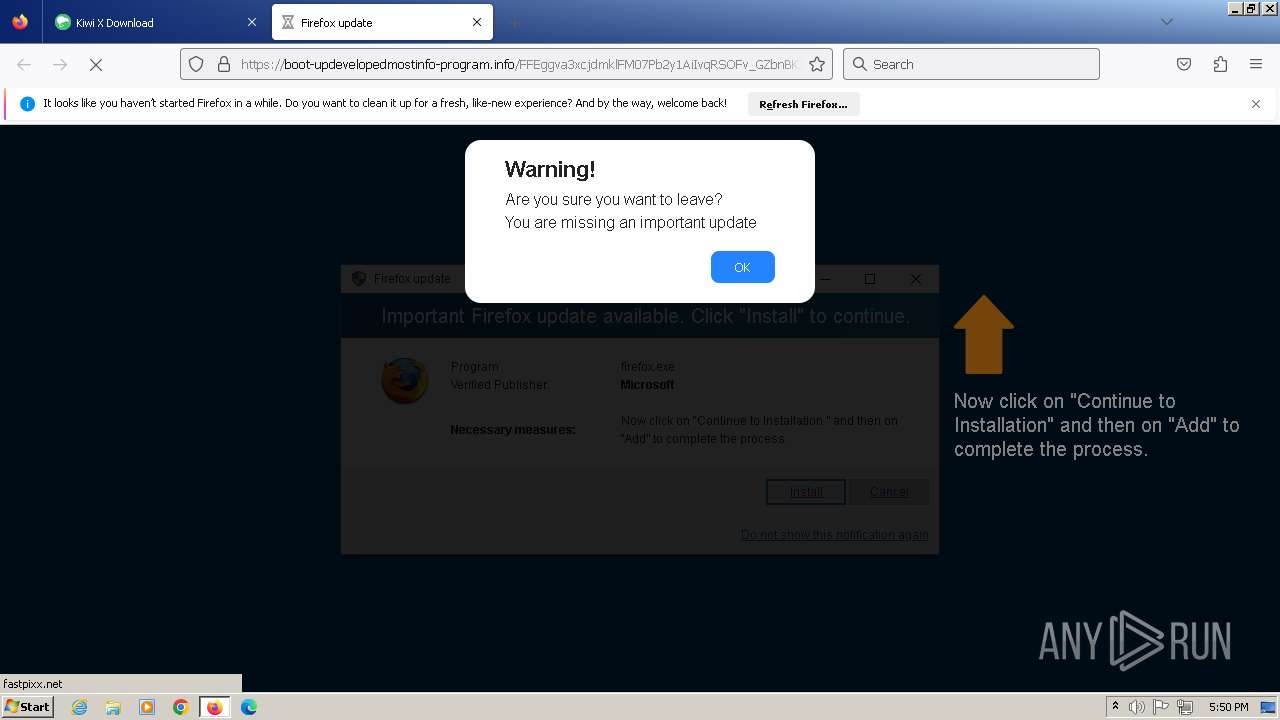Click the Firefox logo in update window
1280x720 pixels.
pos(405,381)
